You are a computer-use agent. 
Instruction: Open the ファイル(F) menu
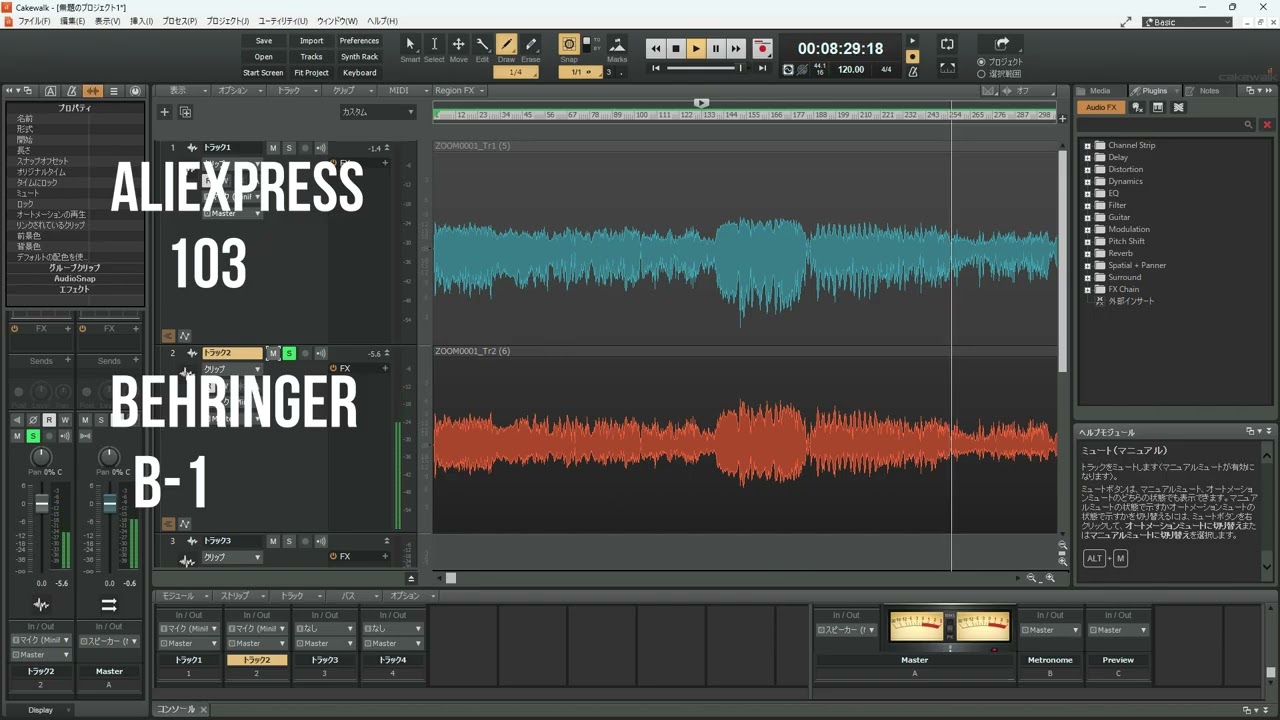[x=34, y=21]
